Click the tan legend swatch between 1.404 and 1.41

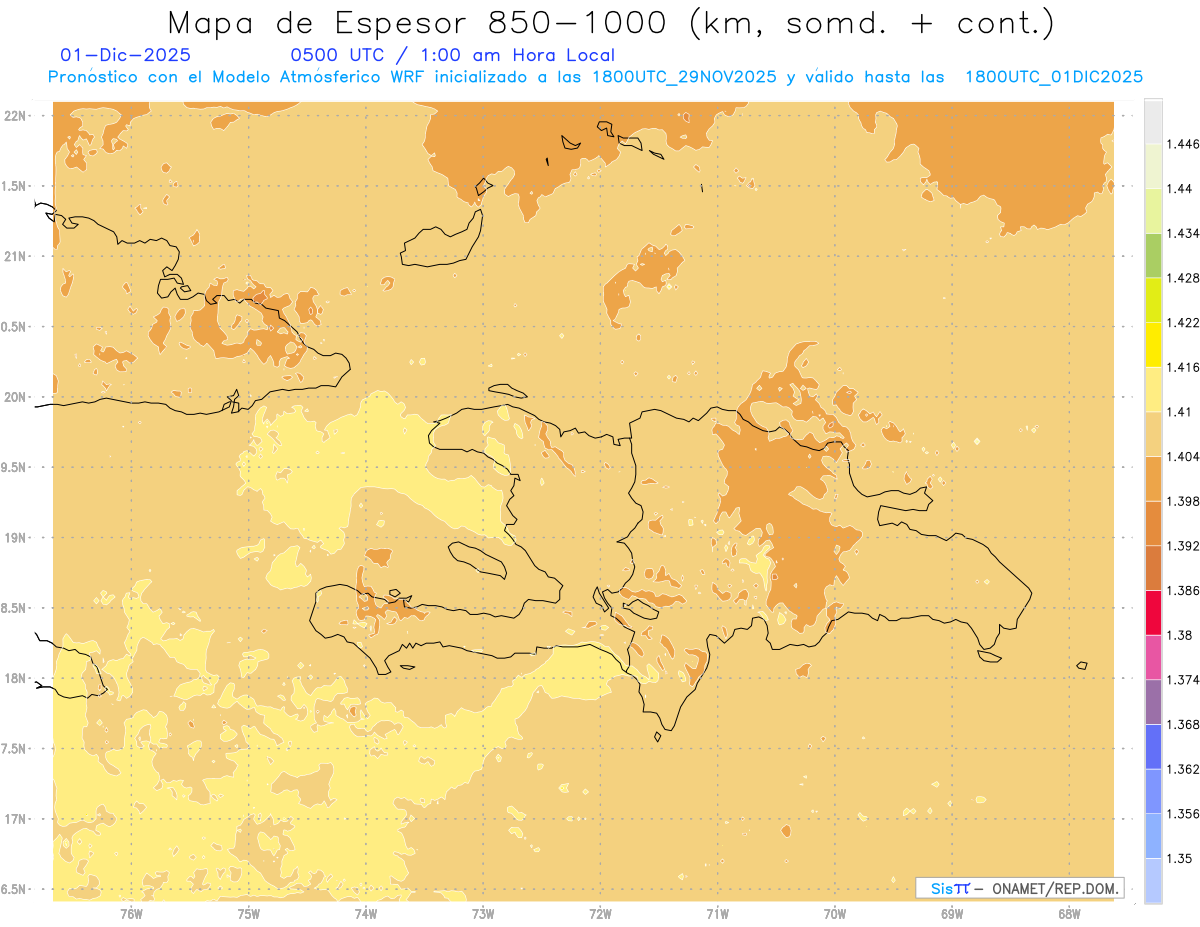click(1153, 434)
